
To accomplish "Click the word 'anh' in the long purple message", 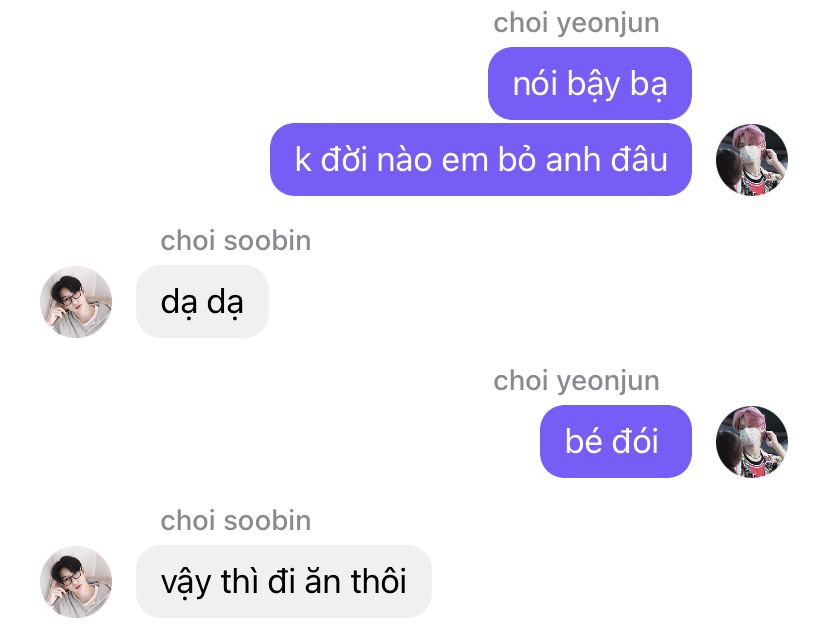I will click(x=573, y=159).
